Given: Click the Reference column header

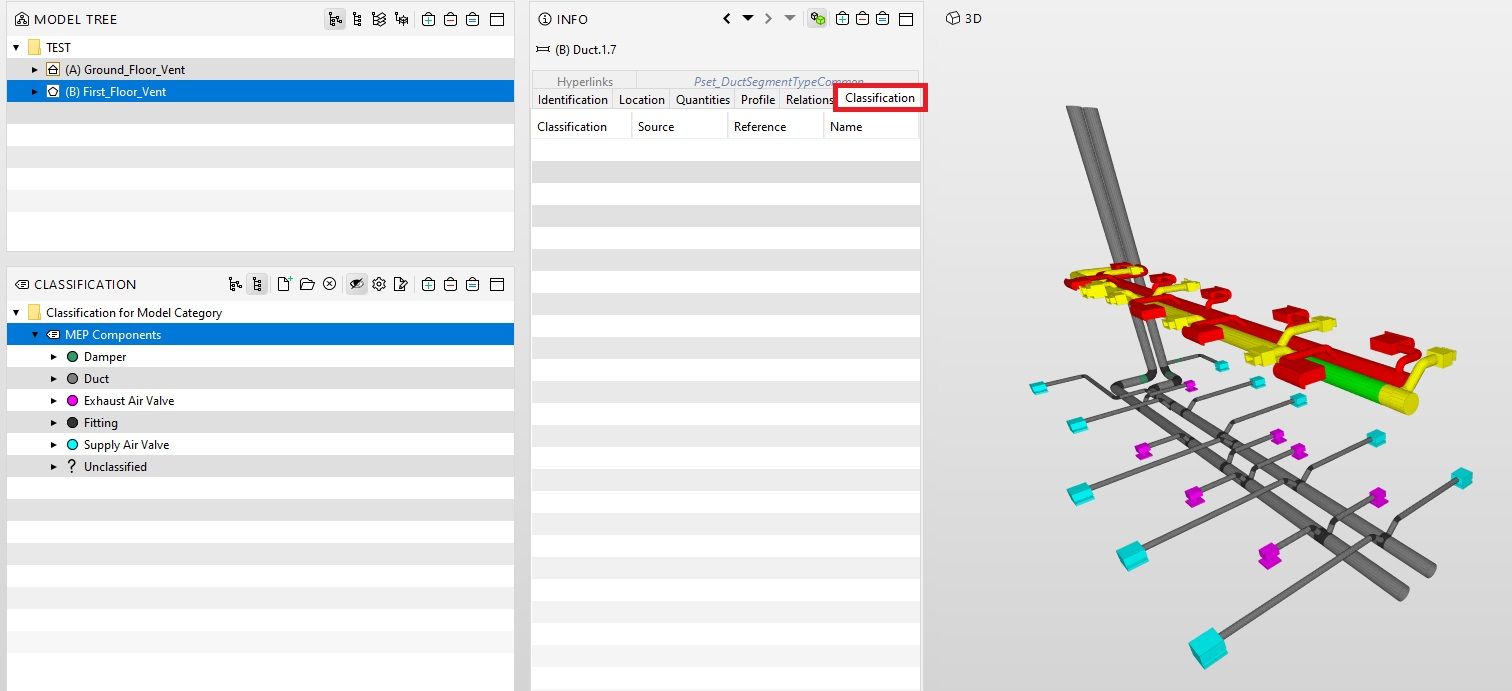Looking at the screenshot, I should tap(775, 126).
